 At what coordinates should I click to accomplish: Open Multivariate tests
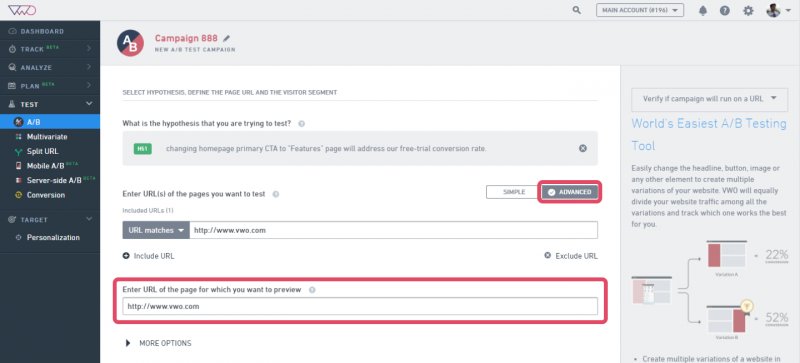47,137
